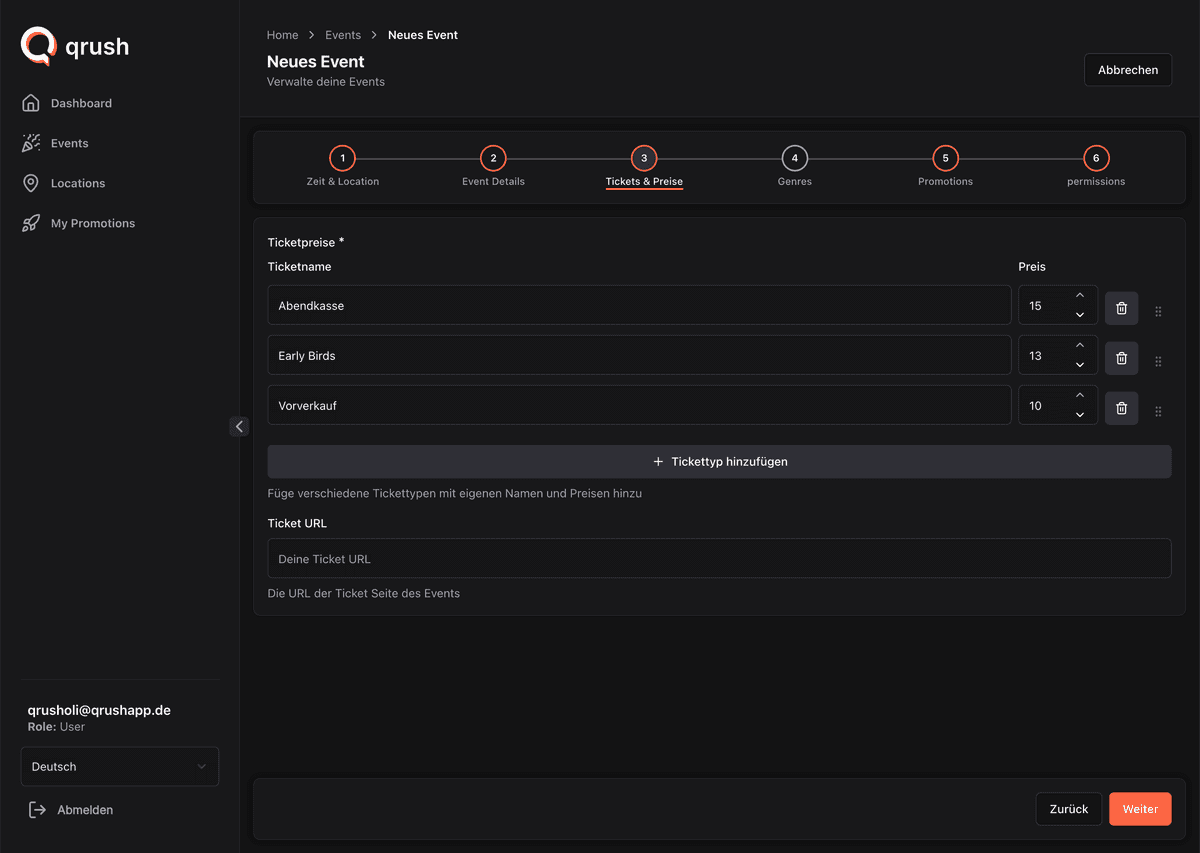1200x853 pixels.
Task: Go to step 2 Event Details
Action: 493,158
